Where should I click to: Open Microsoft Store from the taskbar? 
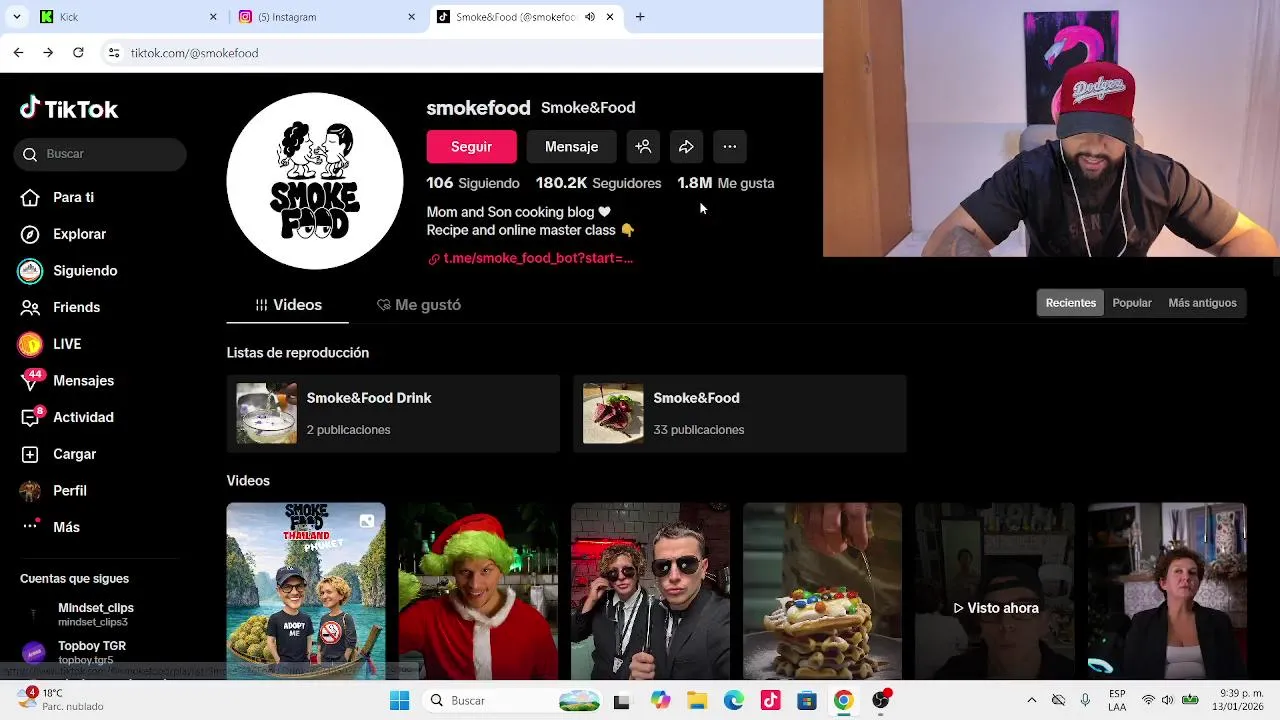point(807,701)
